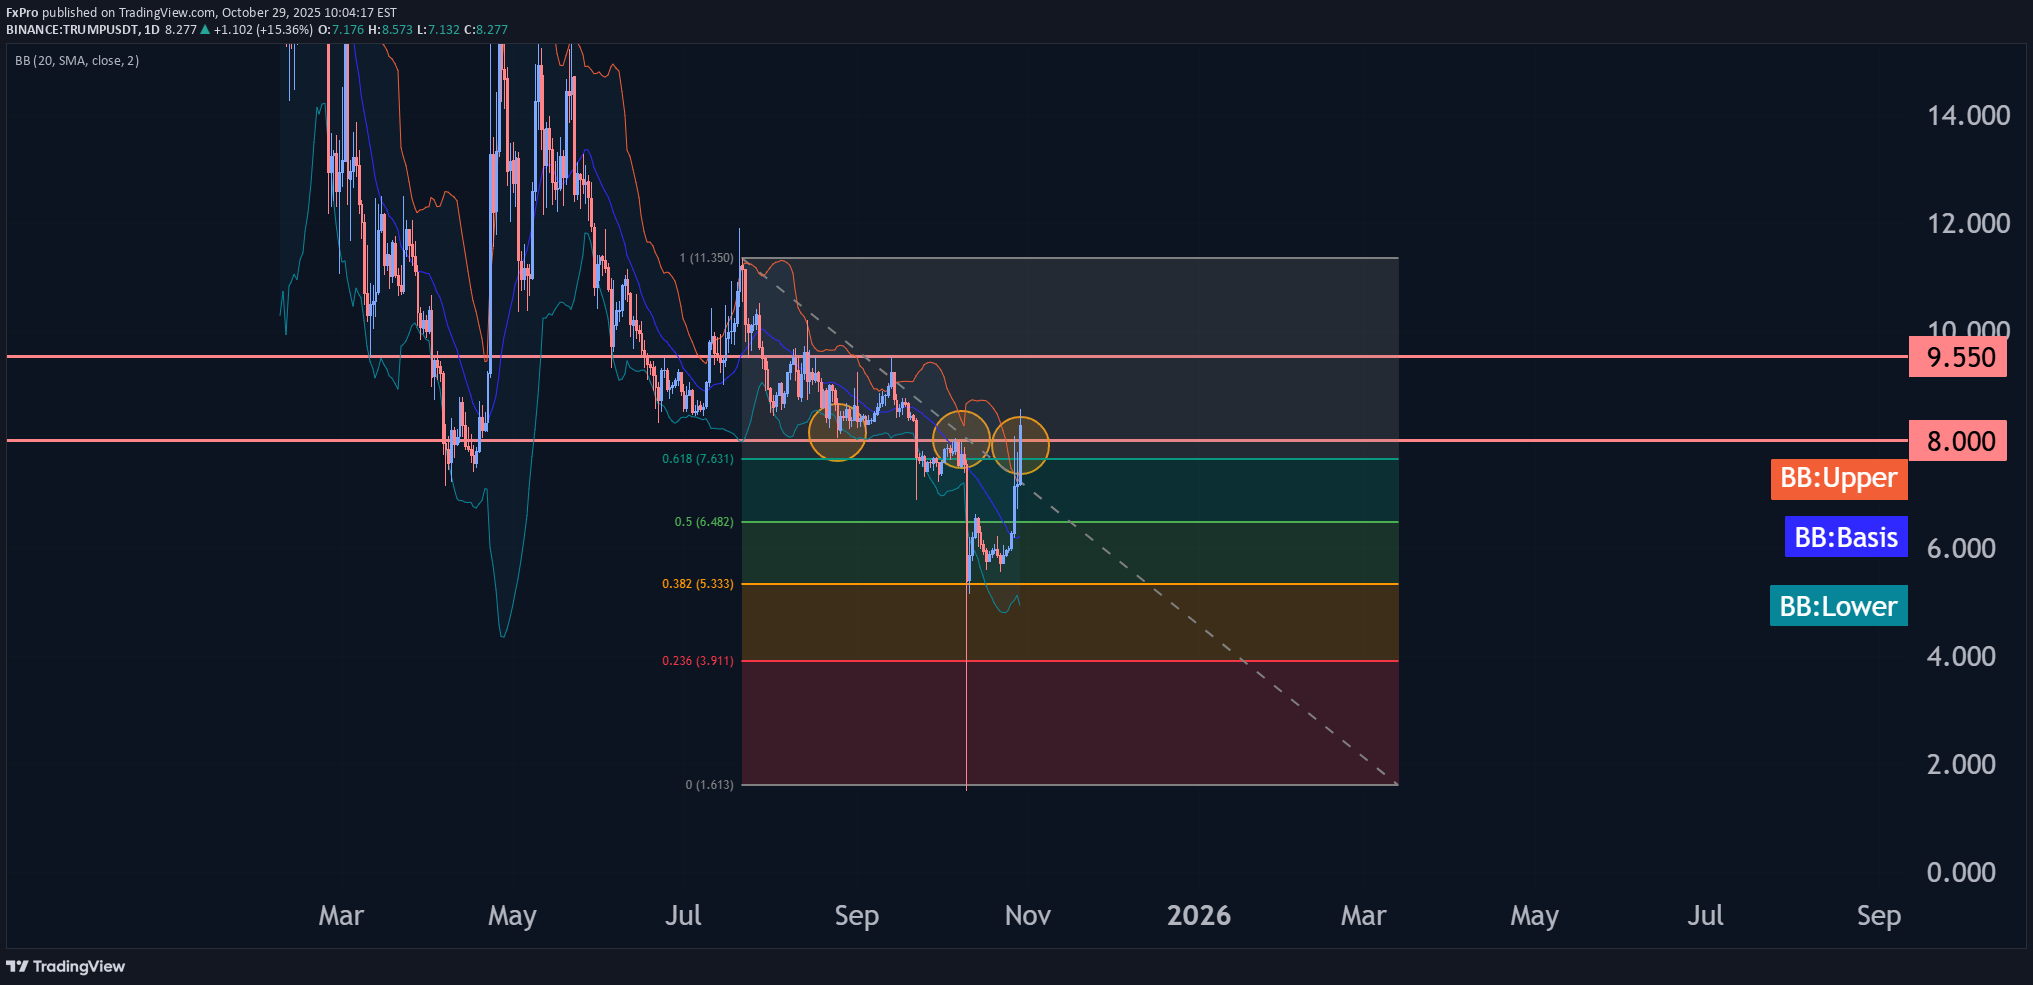This screenshot has width=2033, height=985.
Task: Click the 1 (11.350) Fibonacci top label
Action: [706, 258]
